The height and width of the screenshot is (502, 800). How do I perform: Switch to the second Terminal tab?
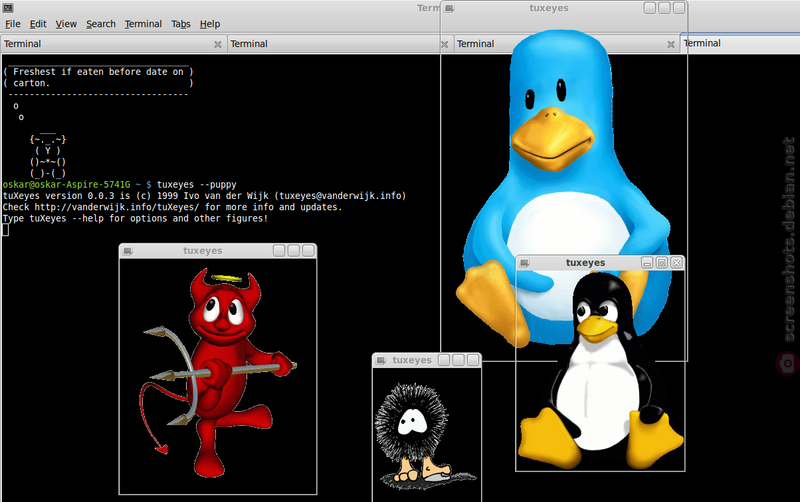click(x=339, y=44)
